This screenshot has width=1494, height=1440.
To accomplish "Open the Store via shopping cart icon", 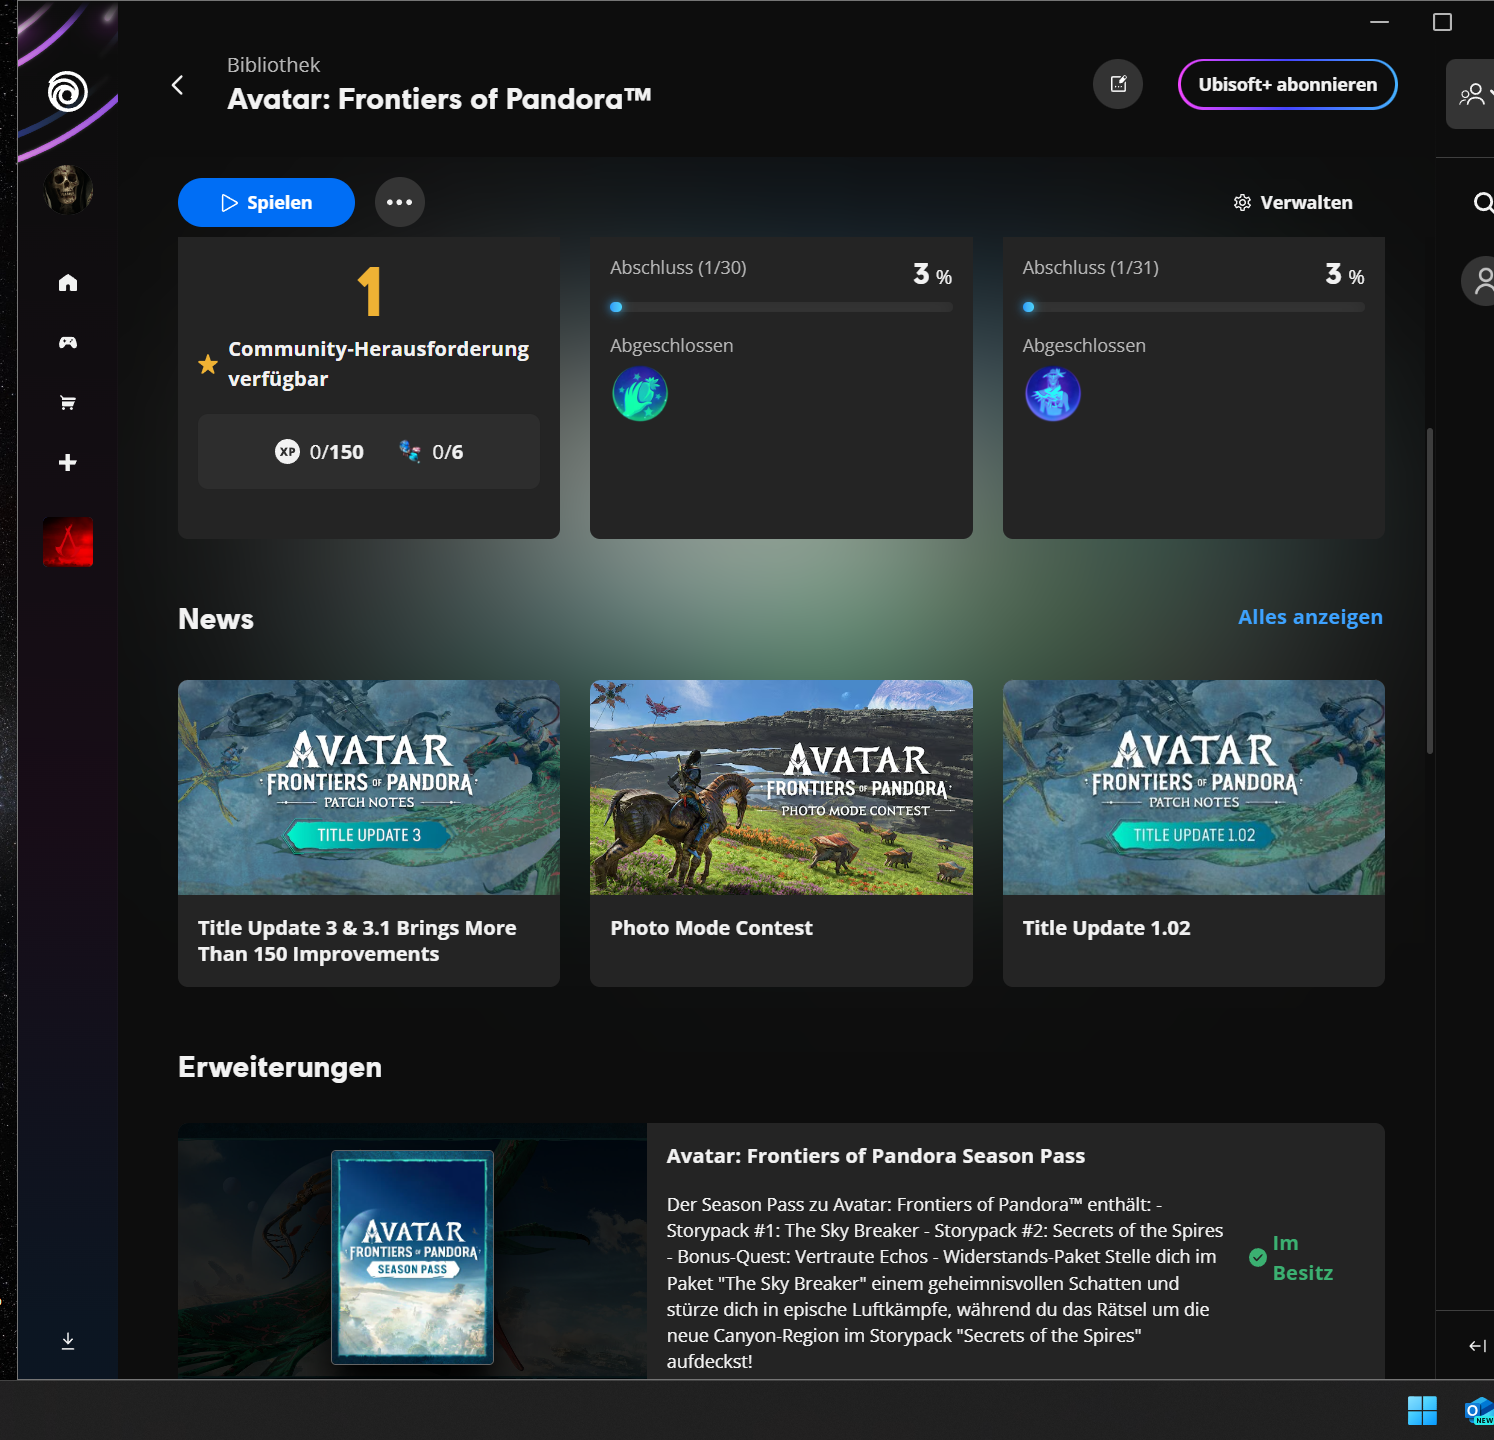I will point(67,402).
